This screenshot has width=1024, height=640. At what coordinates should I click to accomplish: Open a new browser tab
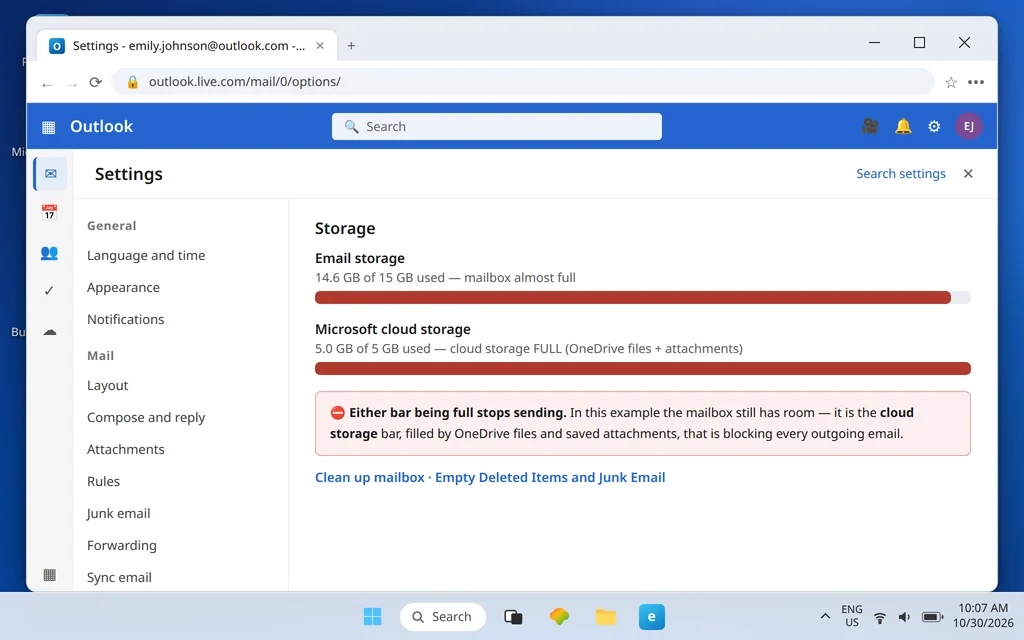pos(351,46)
